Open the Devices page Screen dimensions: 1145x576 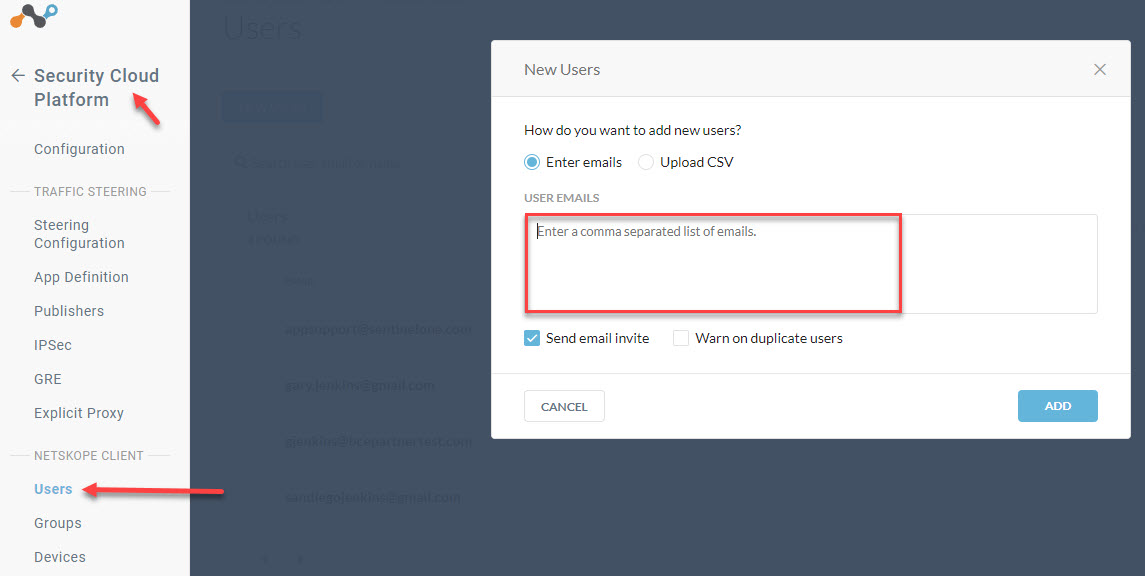[60, 557]
